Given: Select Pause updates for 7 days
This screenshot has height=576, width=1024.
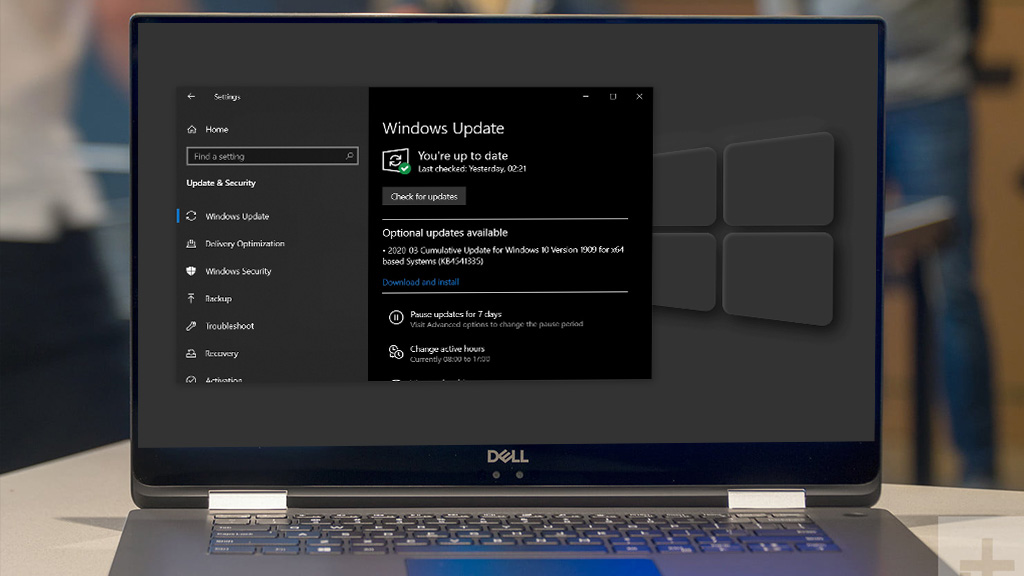Looking at the screenshot, I should 456,314.
